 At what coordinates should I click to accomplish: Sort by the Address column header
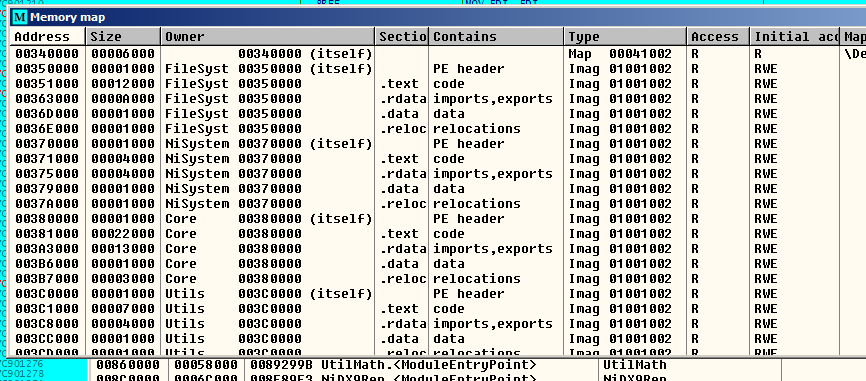[x=48, y=36]
